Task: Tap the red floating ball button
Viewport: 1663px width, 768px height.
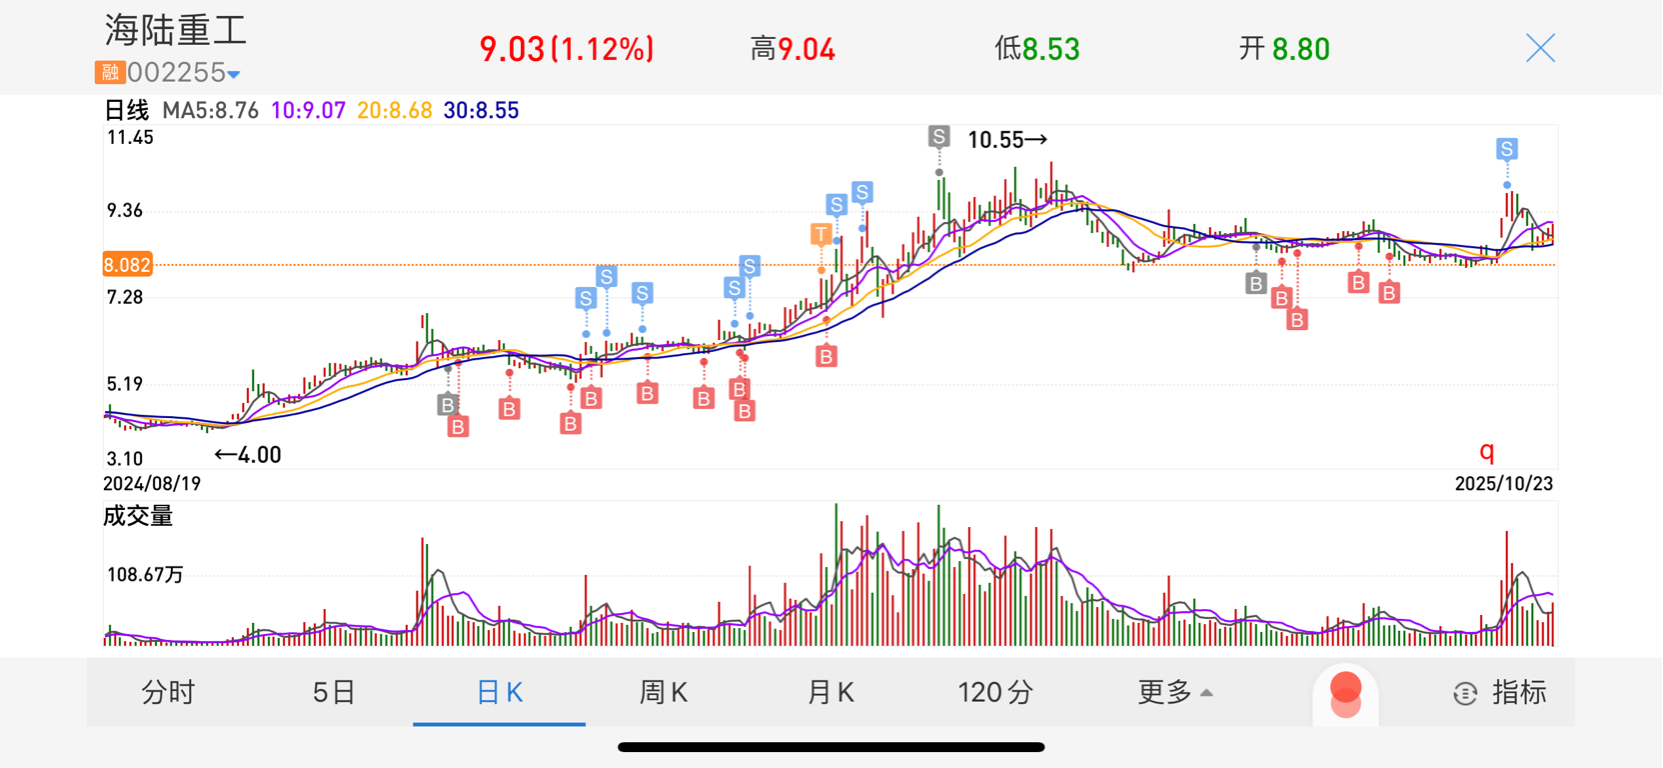Action: click(x=1346, y=694)
